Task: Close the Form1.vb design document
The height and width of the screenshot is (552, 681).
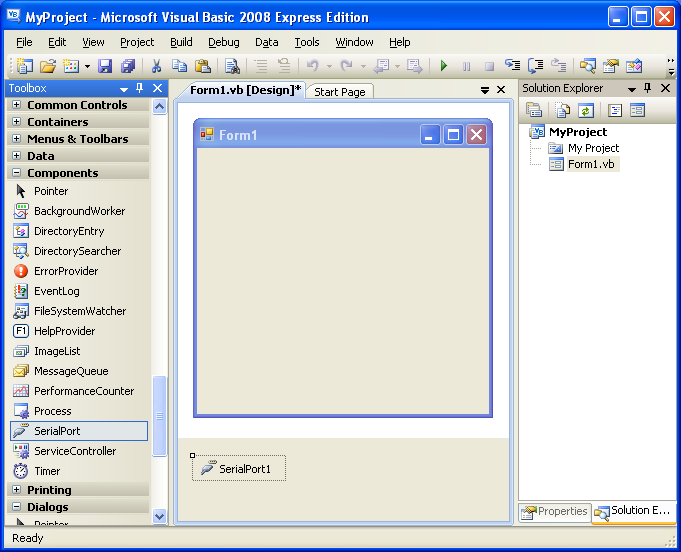Action: (501, 90)
